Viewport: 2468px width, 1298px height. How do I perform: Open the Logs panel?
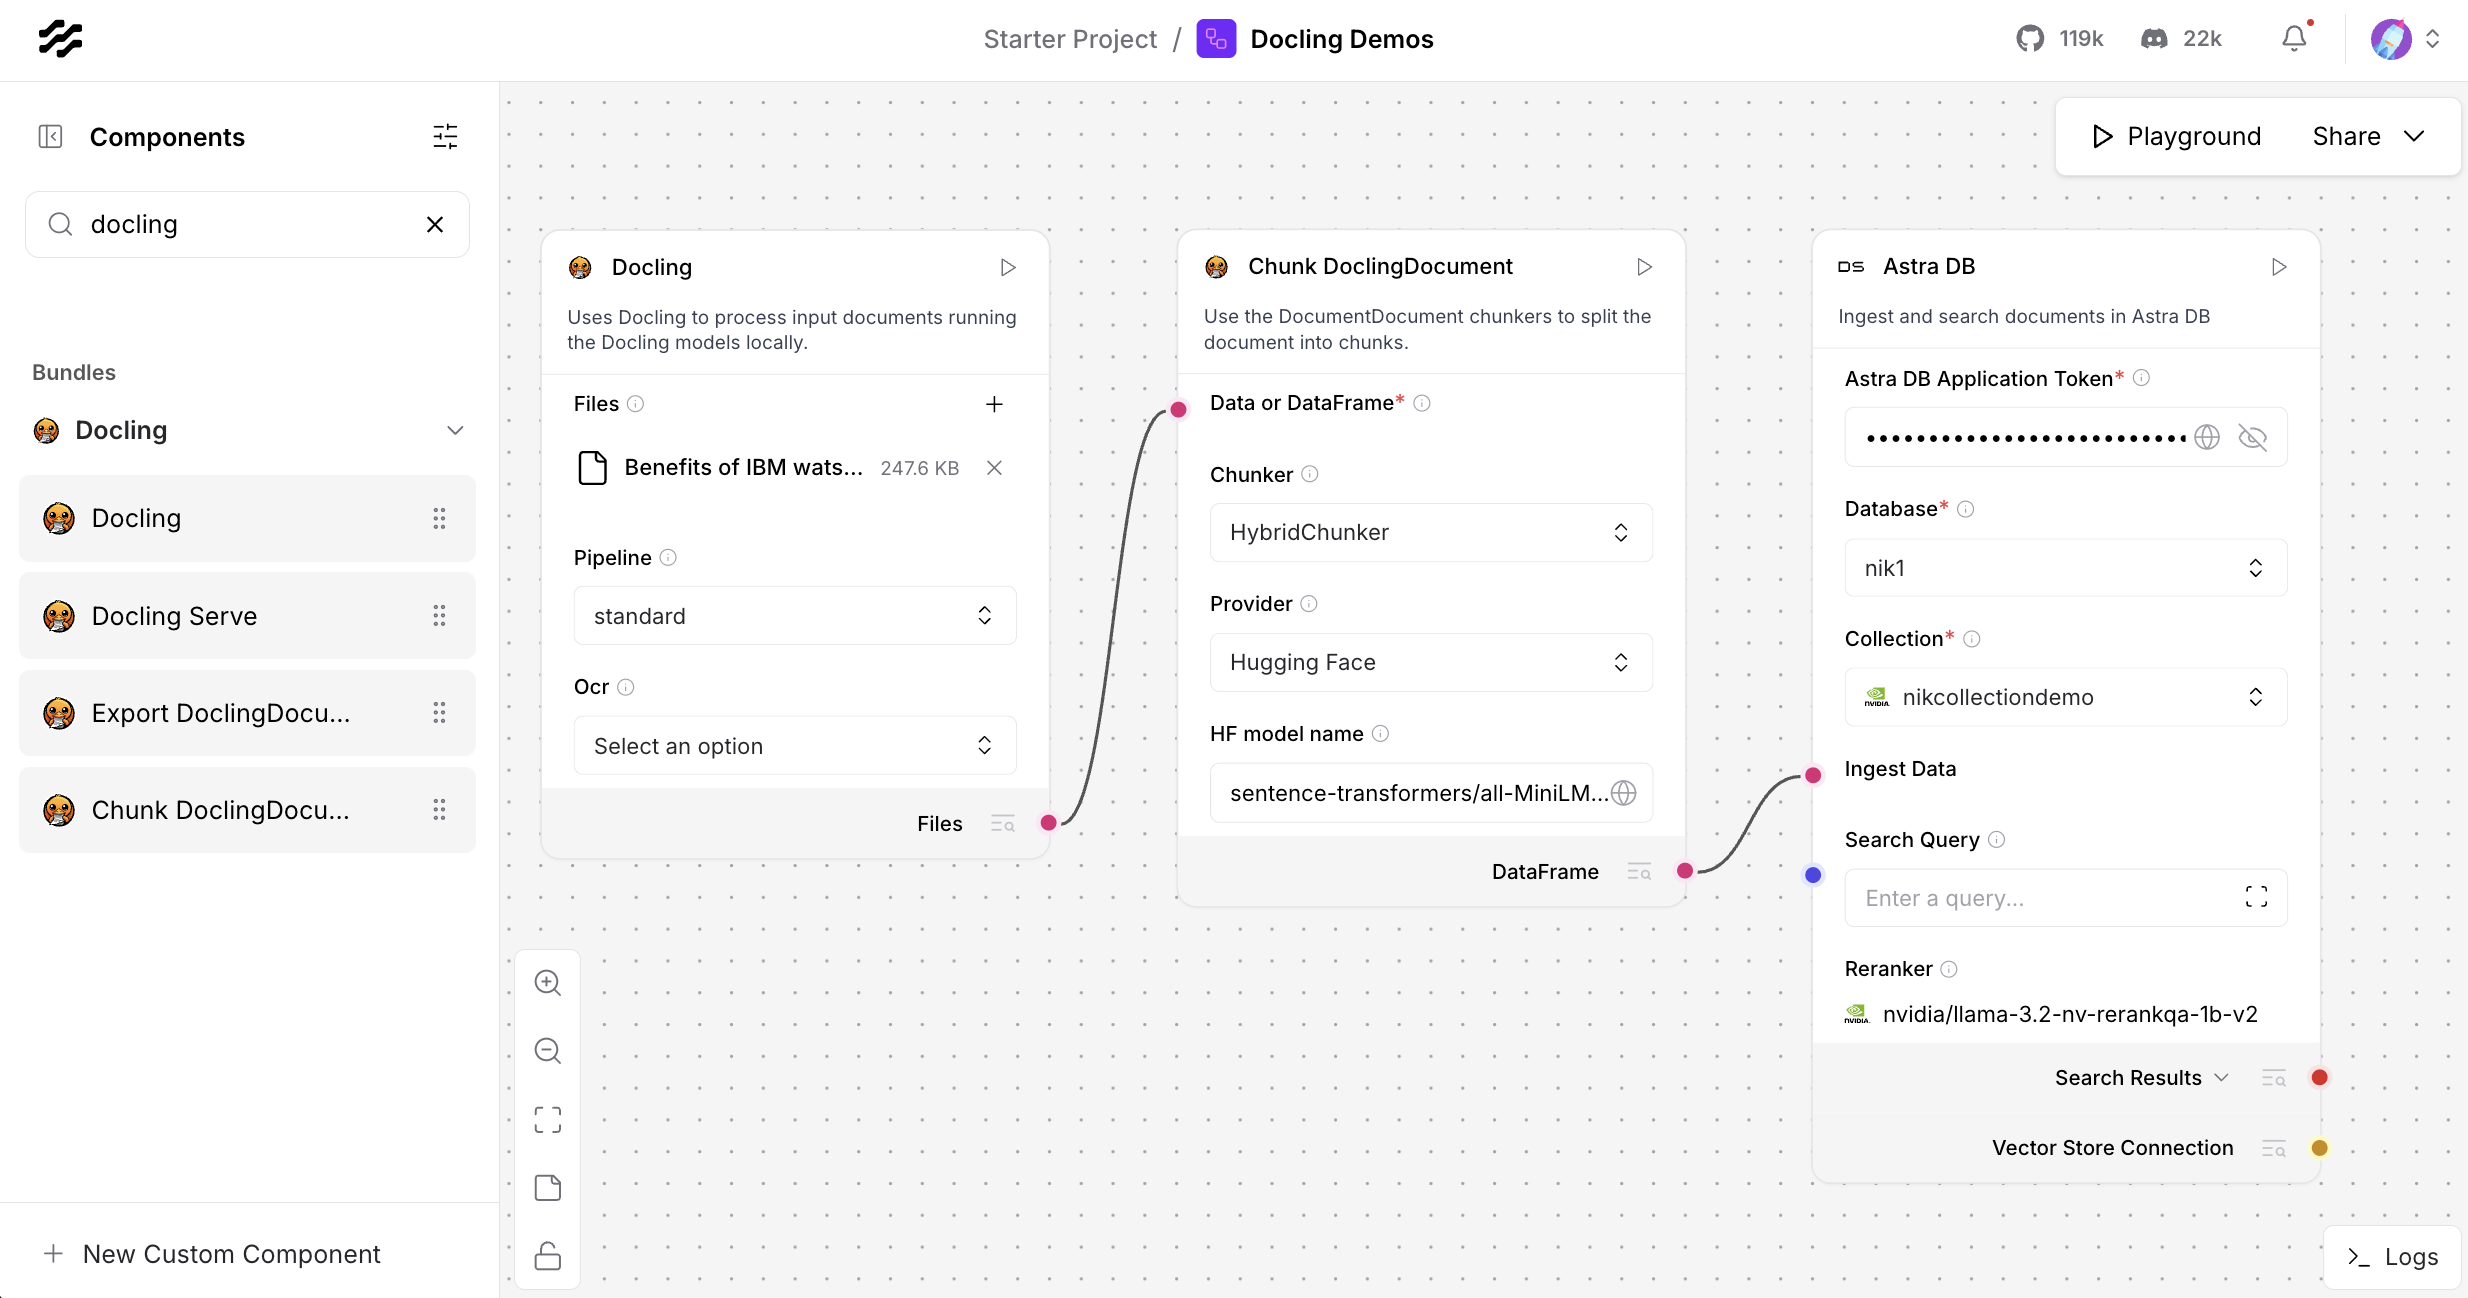coord(2392,1257)
